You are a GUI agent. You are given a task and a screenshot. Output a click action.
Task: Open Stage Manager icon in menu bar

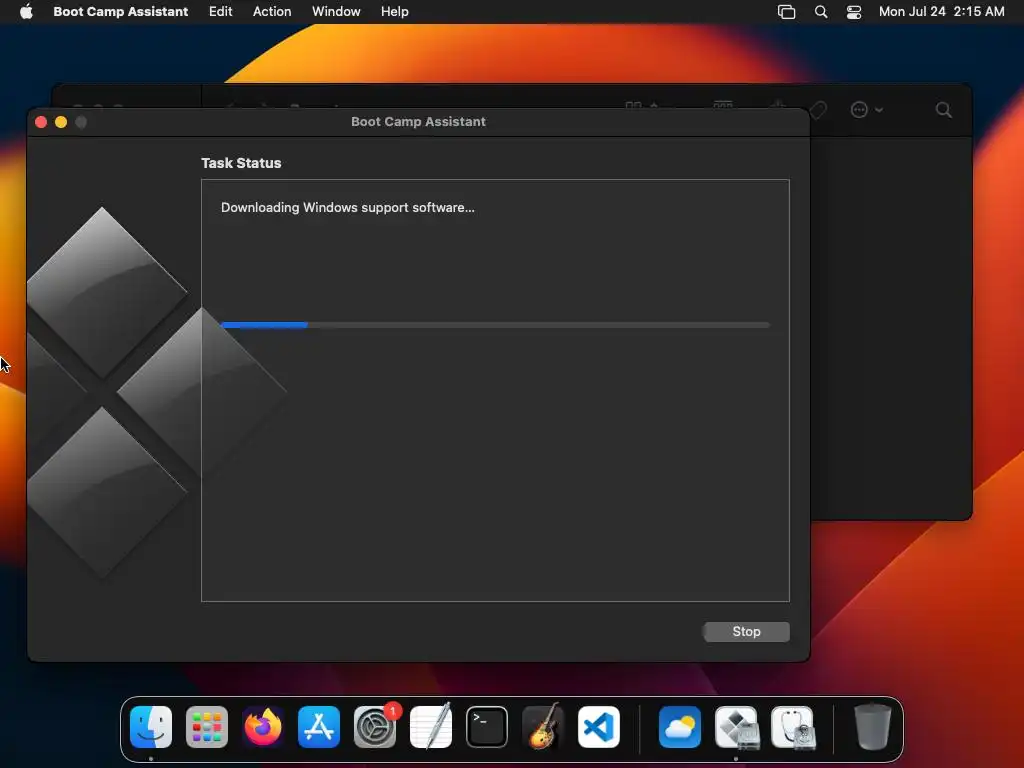(786, 12)
